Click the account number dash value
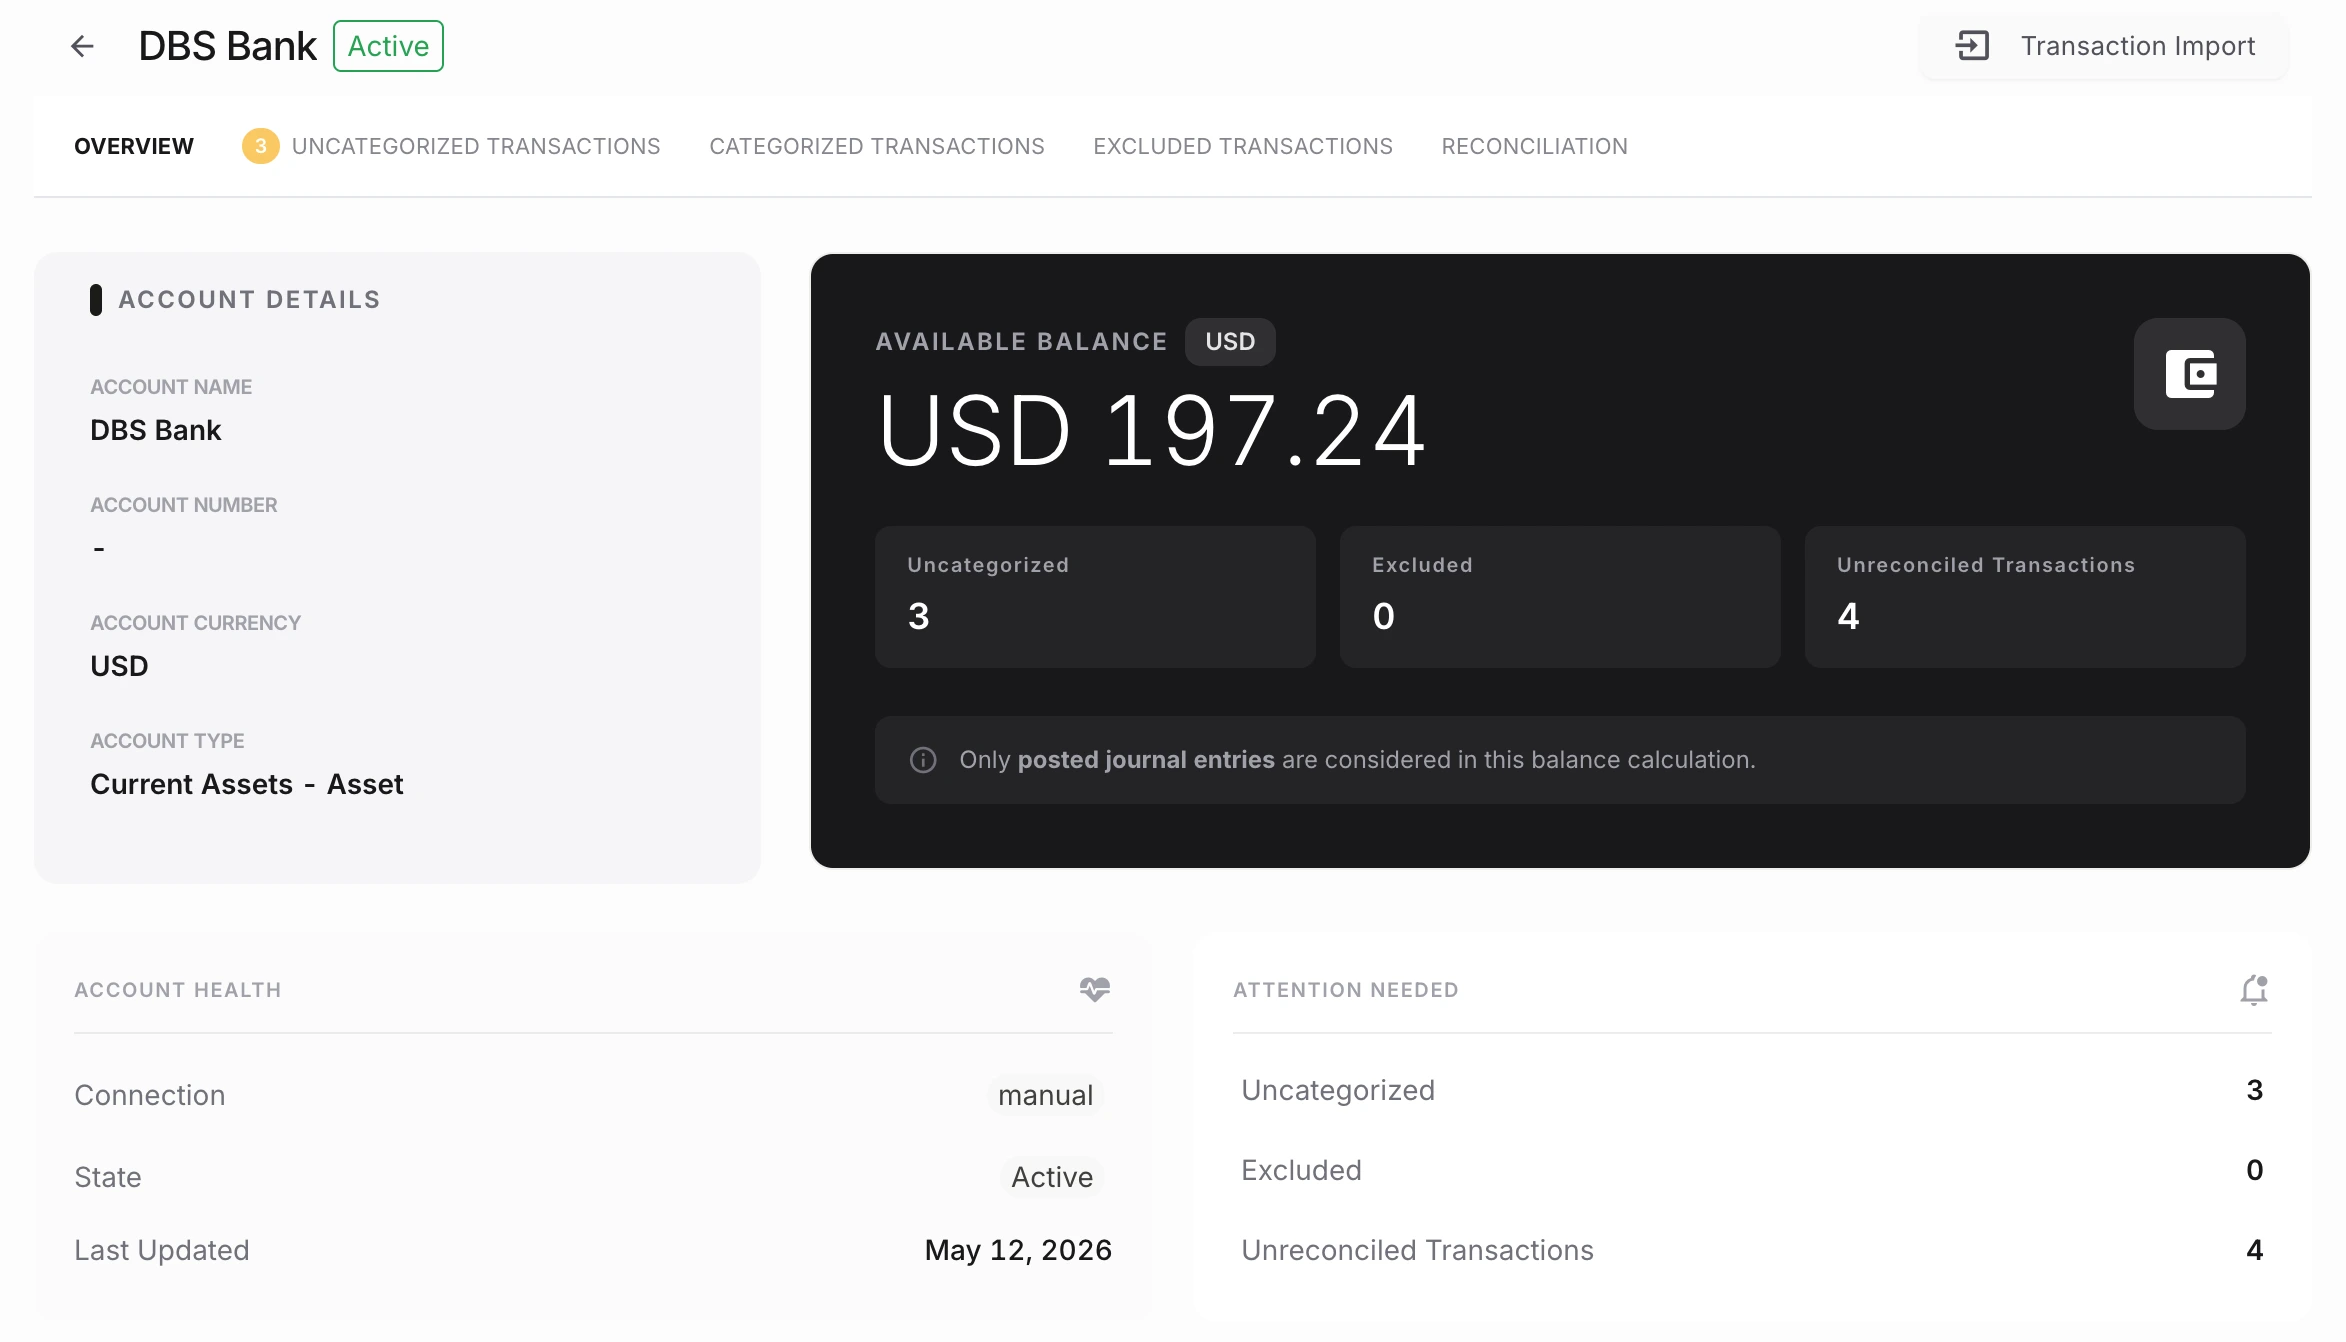This screenshot has width=2346, height=1342. point(99,548)
